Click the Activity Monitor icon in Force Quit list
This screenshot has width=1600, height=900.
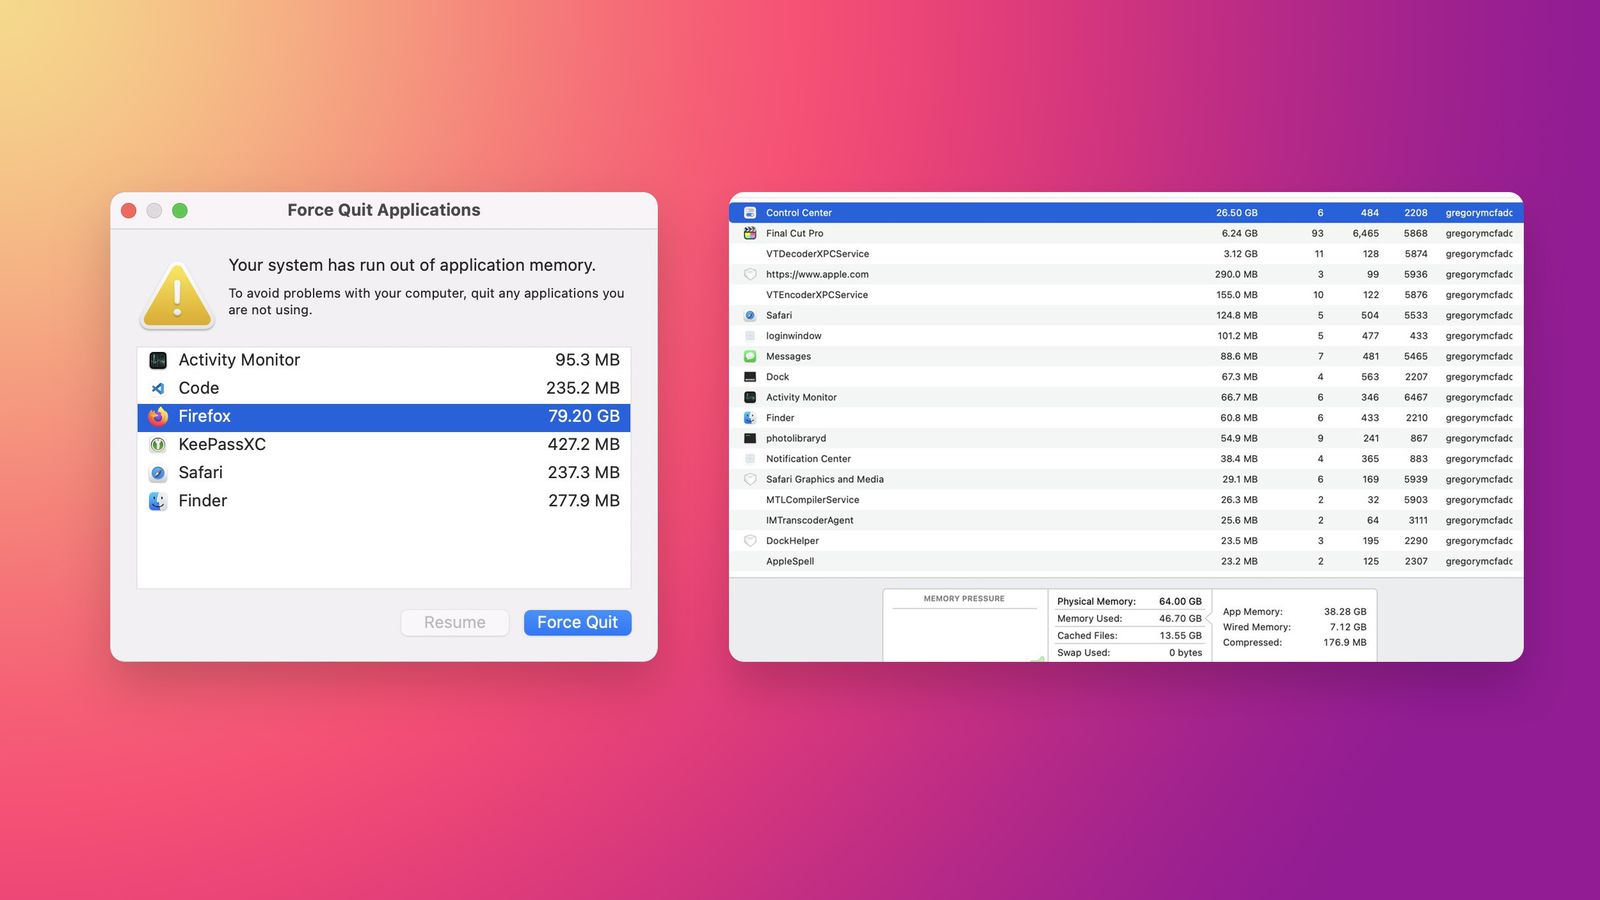tap(158, 360)
